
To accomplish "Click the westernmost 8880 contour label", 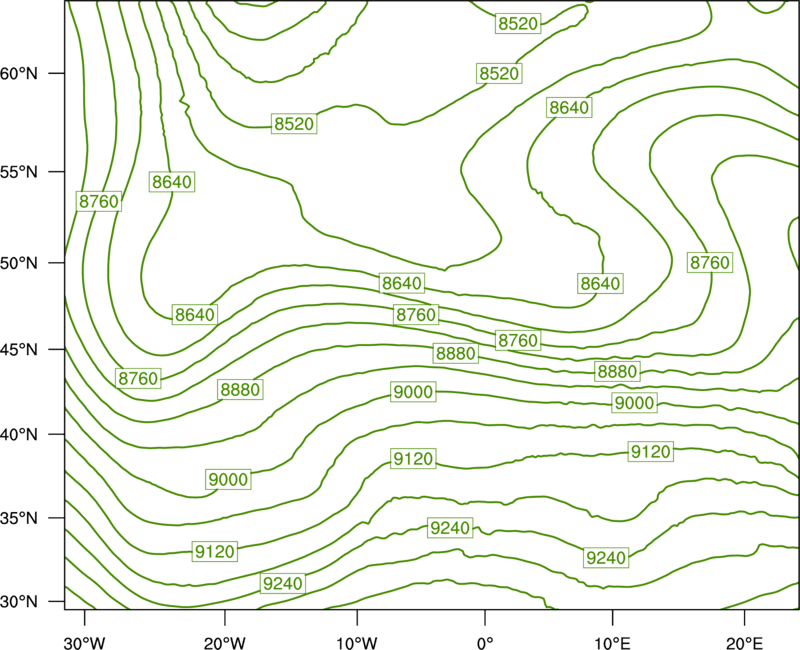I will pos(240,390).
